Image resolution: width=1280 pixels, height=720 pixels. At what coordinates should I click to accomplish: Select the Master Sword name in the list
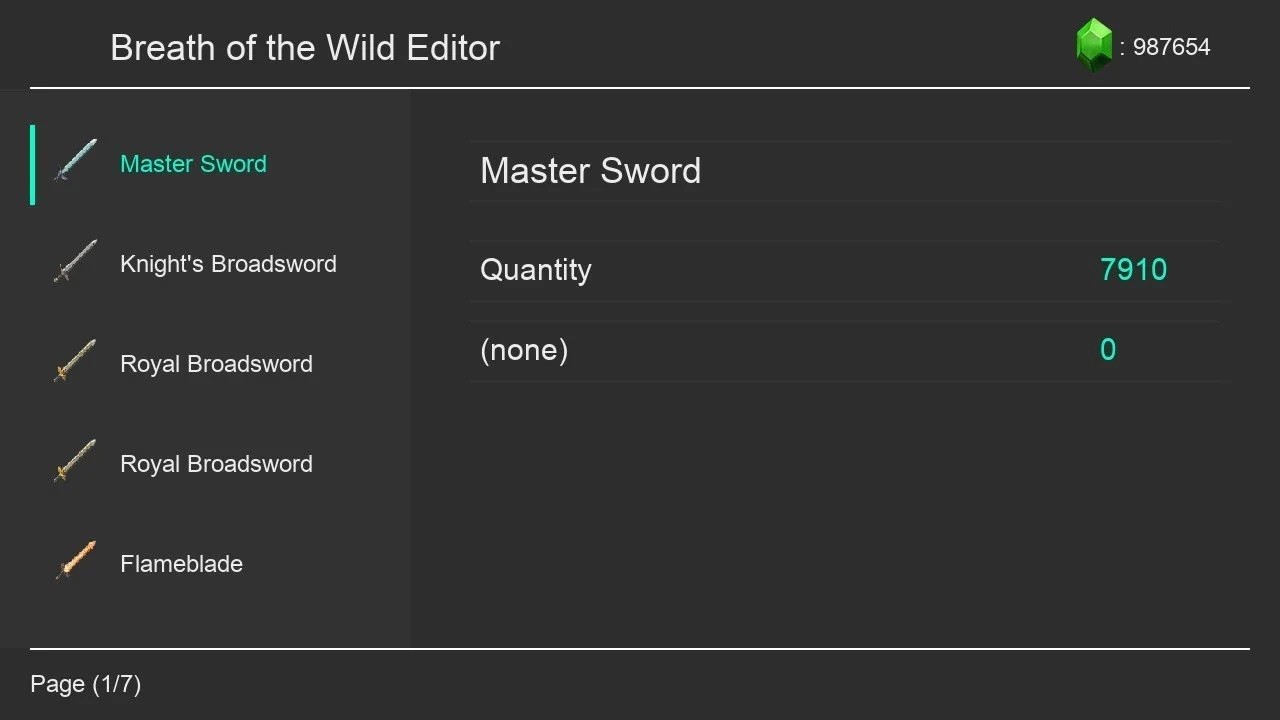193,164
